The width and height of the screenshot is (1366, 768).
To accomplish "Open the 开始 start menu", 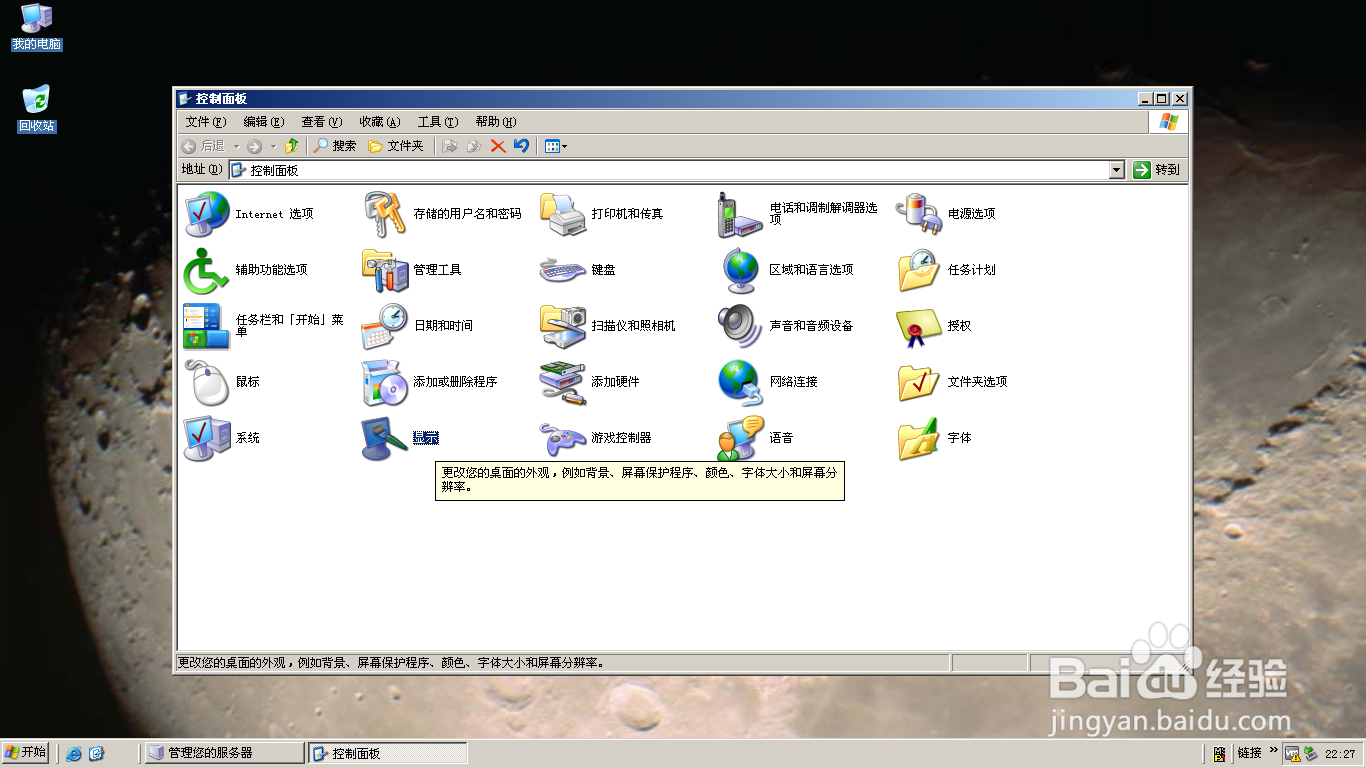I will (x=26, y=753).
